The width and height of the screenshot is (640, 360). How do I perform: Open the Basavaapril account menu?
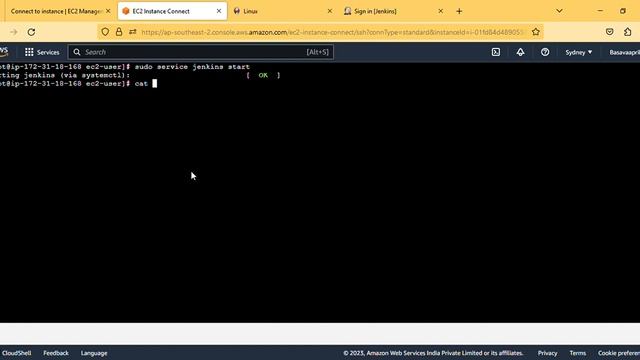click(624, 52)
